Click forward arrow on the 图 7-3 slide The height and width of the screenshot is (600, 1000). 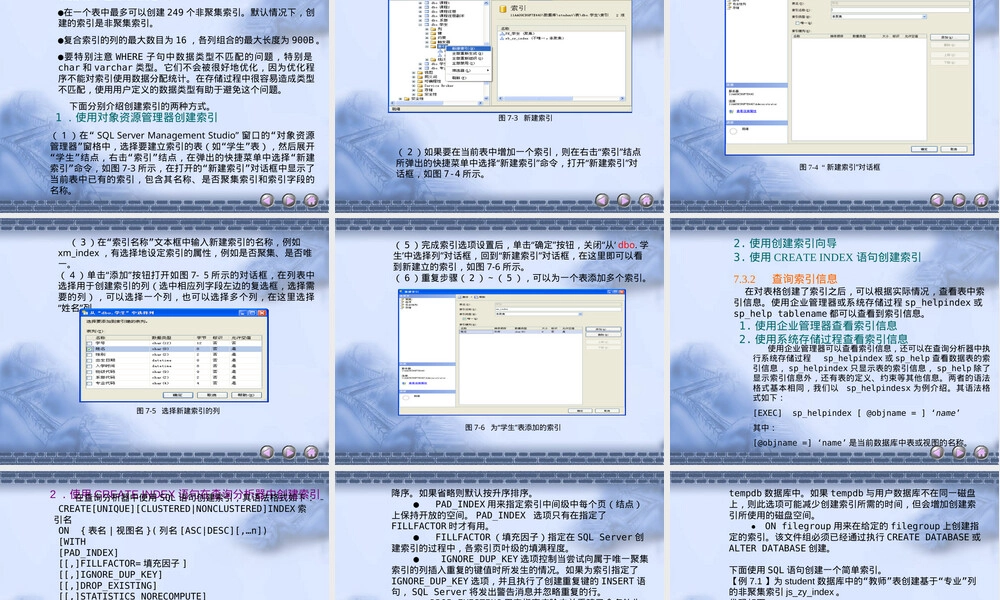pyautogui.click(x=624, y=200)
